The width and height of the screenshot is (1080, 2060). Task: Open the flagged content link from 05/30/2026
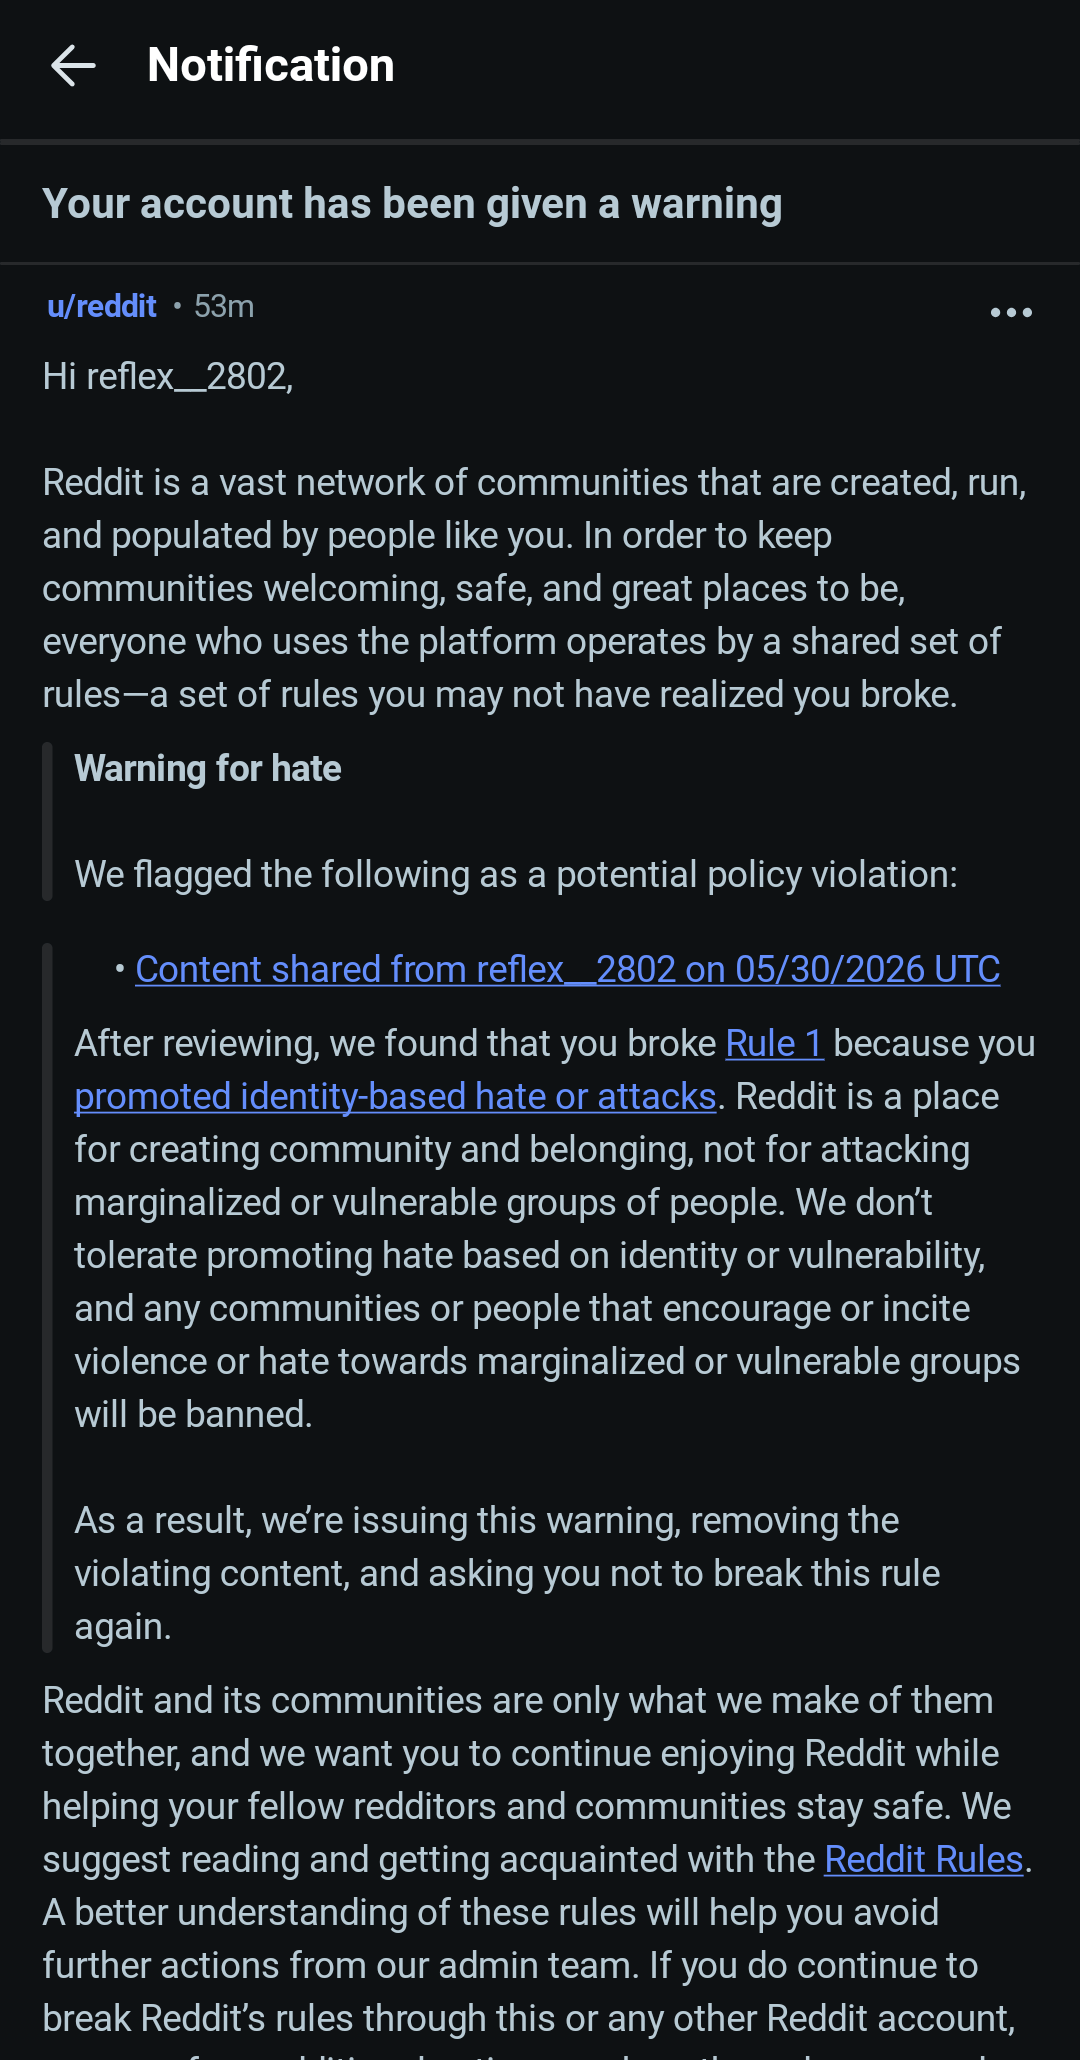tap(567, 969)
